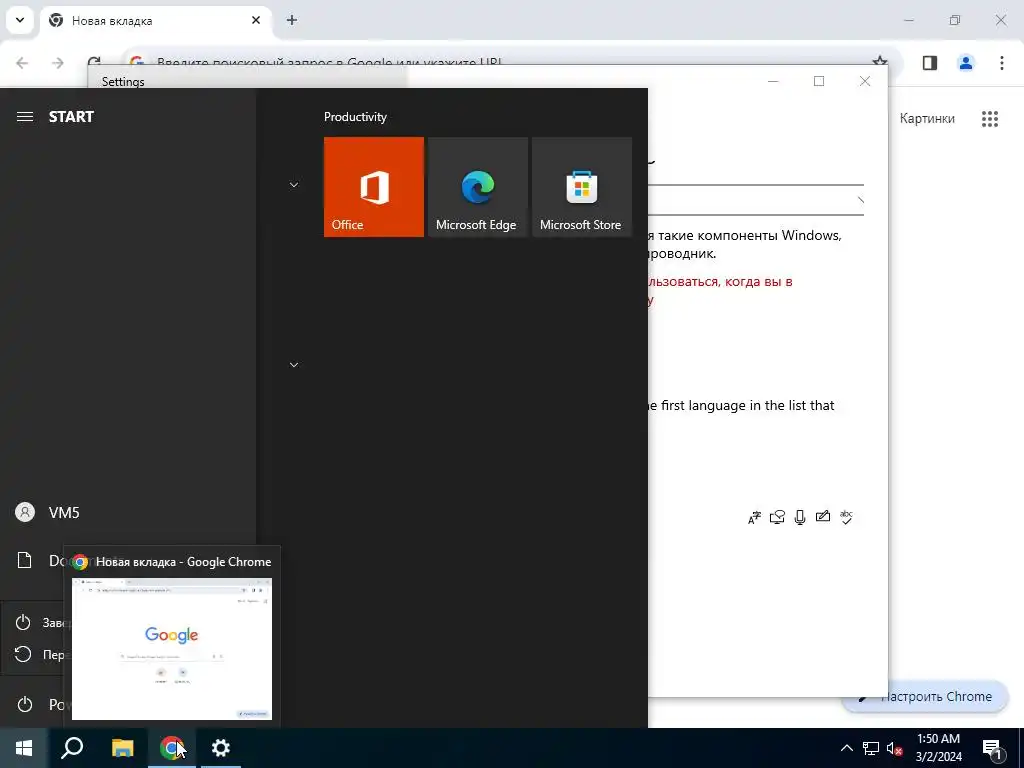Click the Chrome icon on the taskbar
This screenshot has height=768, width=1024.
pos(172,748)
